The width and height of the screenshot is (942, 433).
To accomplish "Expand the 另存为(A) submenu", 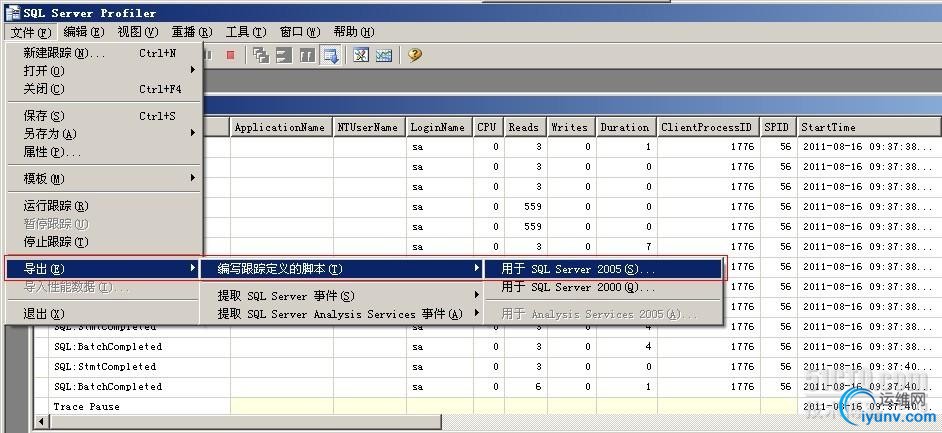I will pos(103,134).
